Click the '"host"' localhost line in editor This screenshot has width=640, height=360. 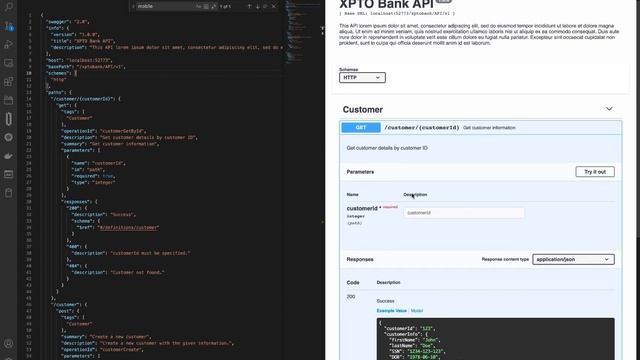(x=79, y=60)
